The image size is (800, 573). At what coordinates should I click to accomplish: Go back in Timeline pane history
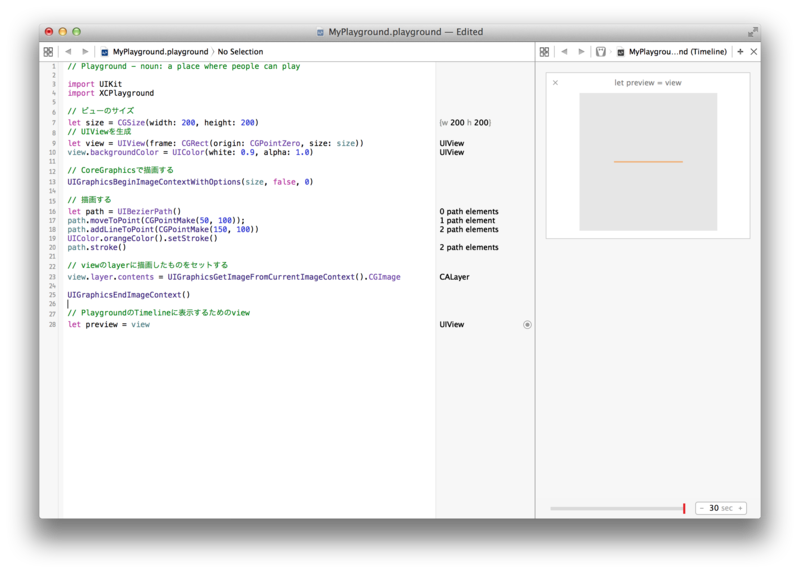point(564,52)
